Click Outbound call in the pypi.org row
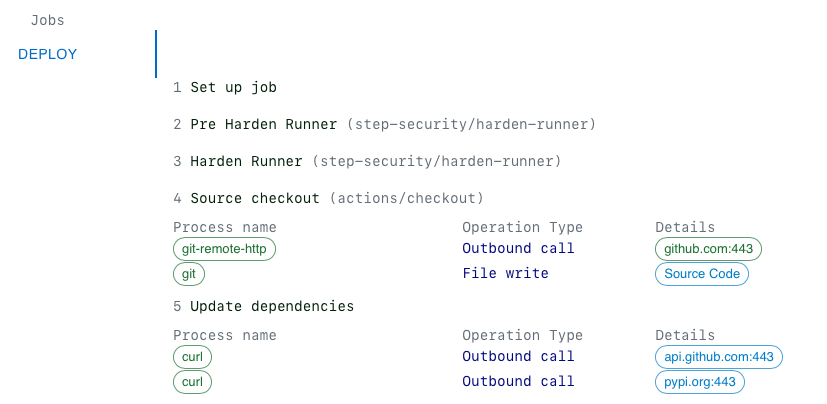This screenshot has height=404, width=827. tap(518, 382)
